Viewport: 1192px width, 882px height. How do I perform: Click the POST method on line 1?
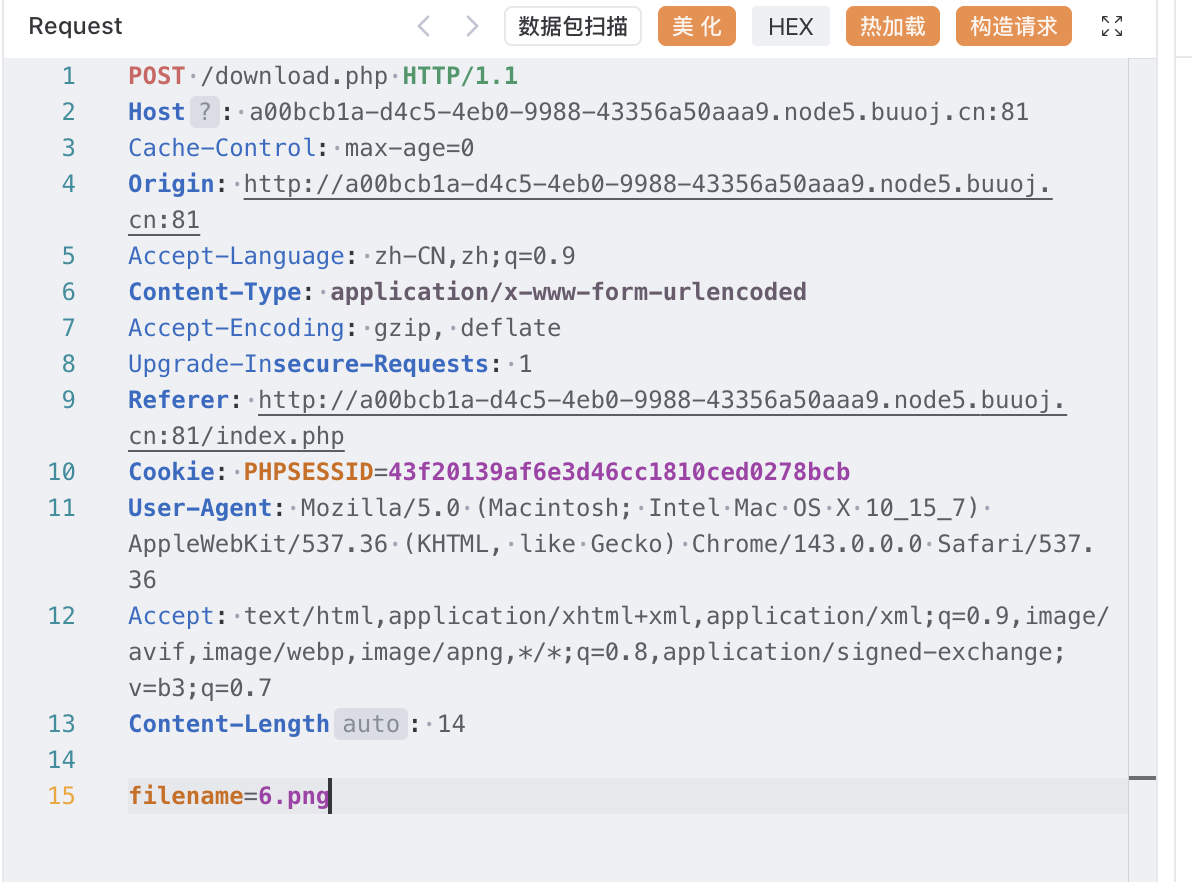tap(157, 76)
